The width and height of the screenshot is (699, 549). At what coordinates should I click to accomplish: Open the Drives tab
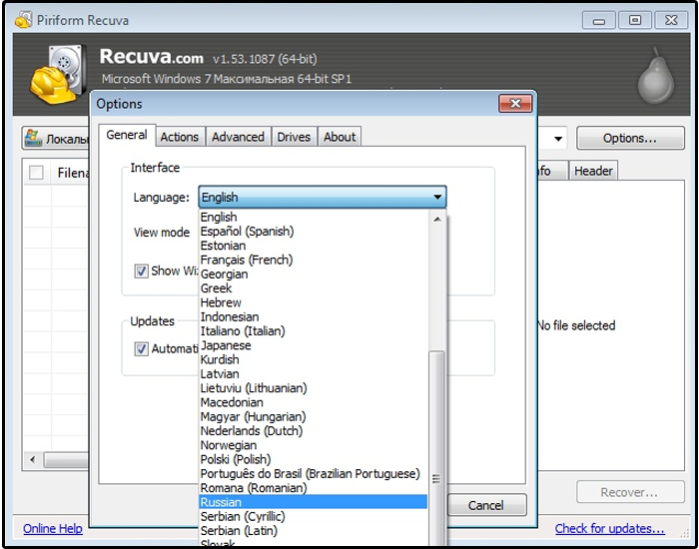(x=294, y=137)
